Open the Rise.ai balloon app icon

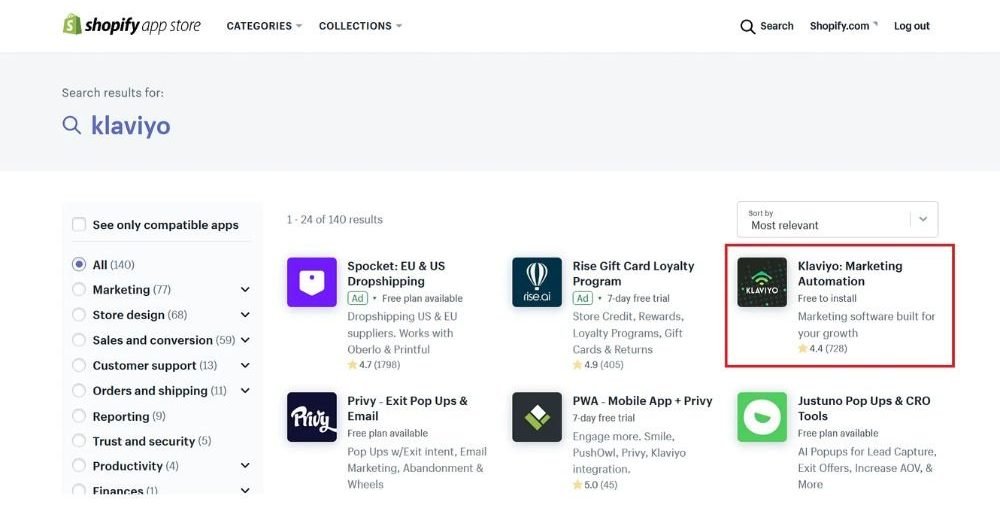pyautogui.click(x=537, y=282)
